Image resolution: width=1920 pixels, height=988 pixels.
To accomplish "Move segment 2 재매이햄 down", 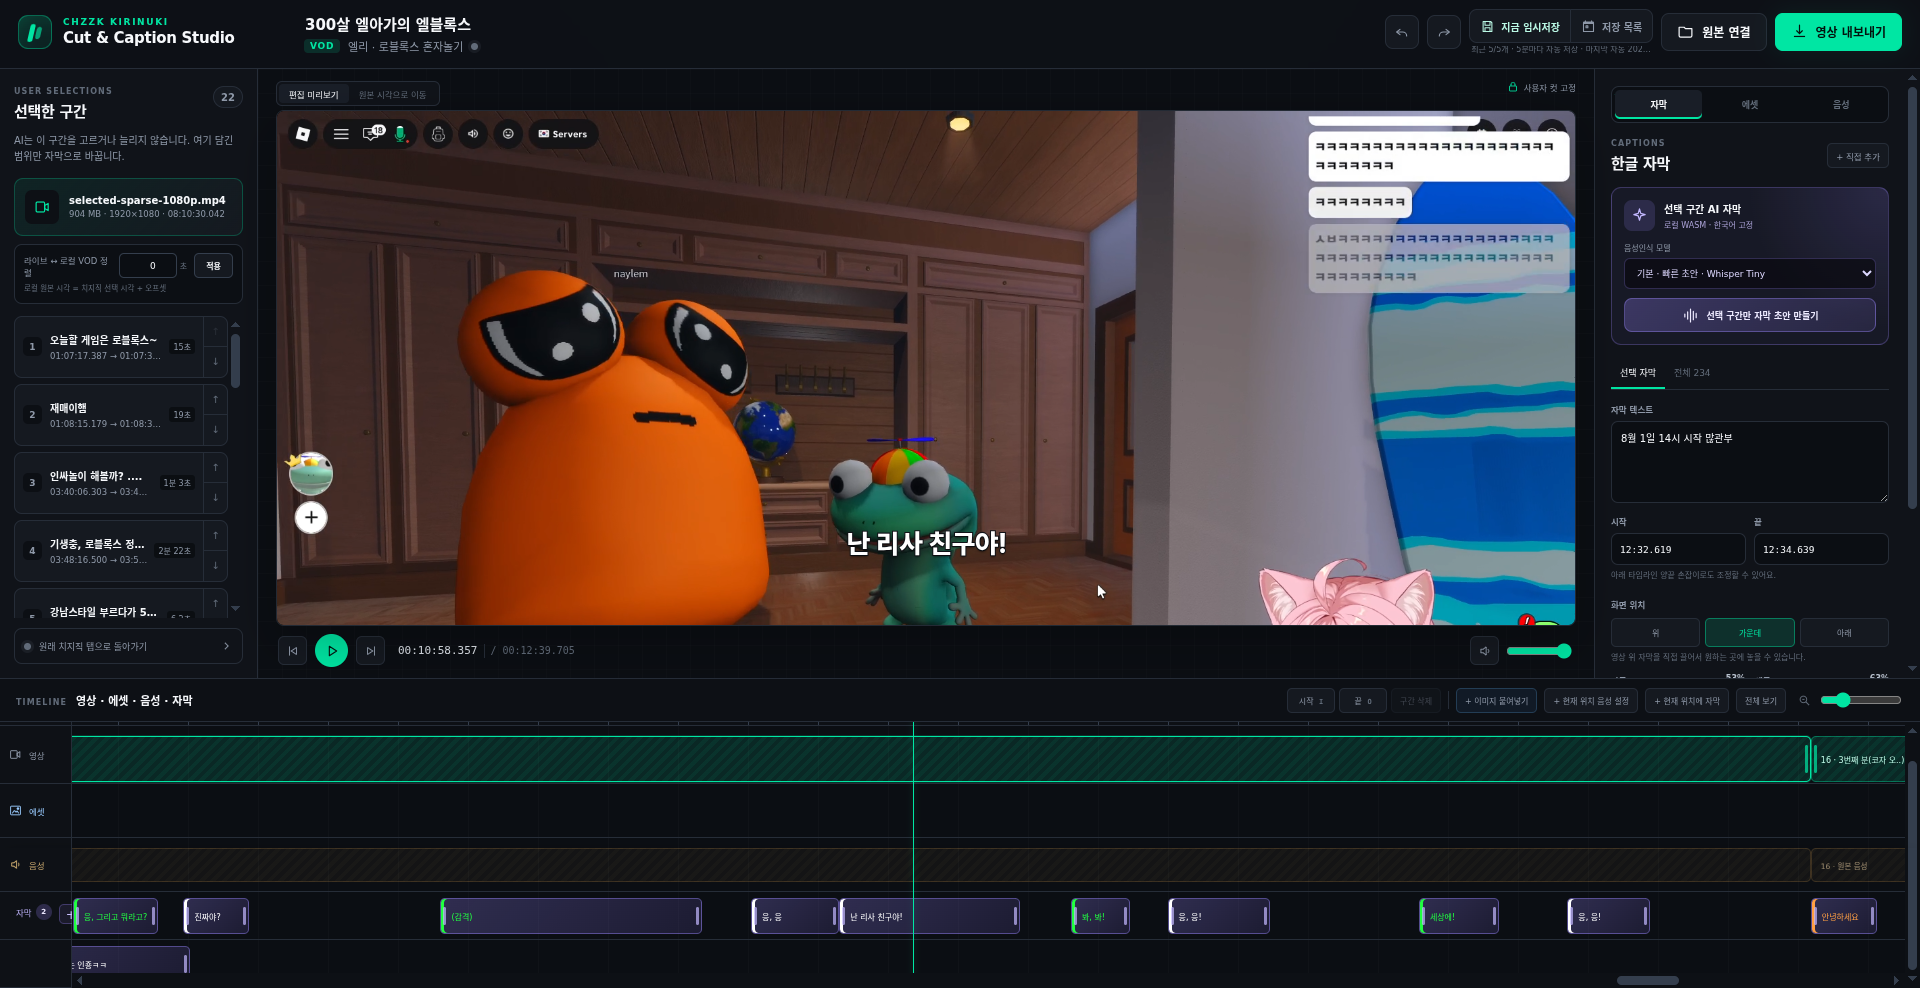I will (215, 430).
